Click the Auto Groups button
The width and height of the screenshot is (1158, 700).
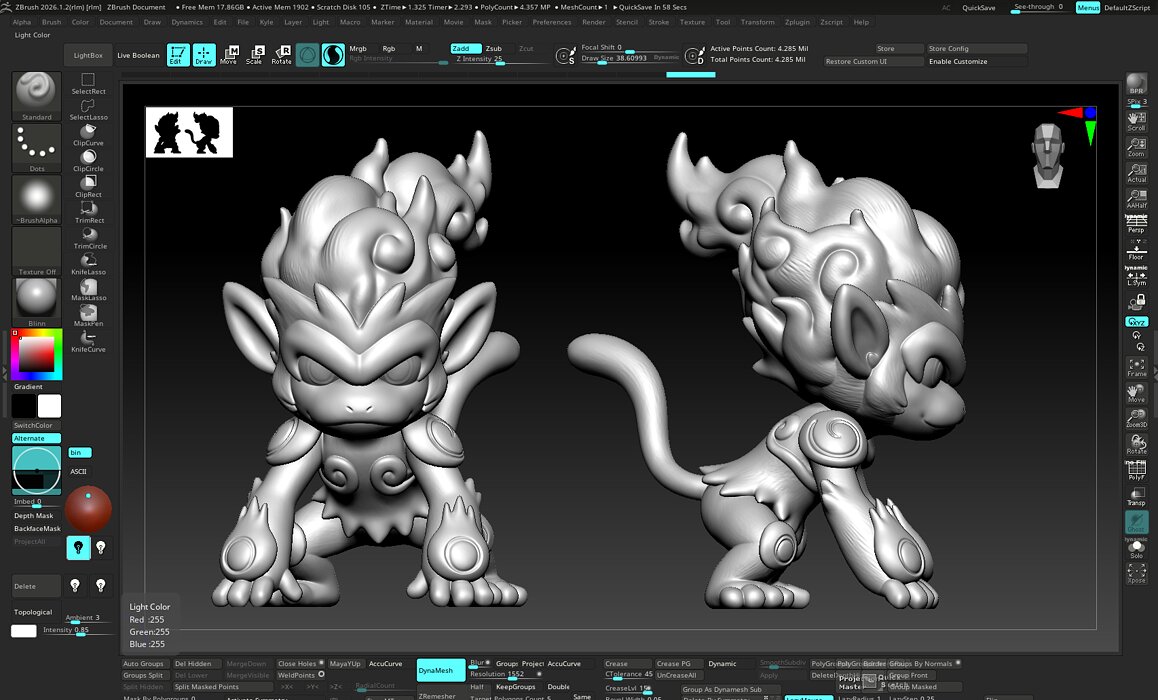pos(144,664)
